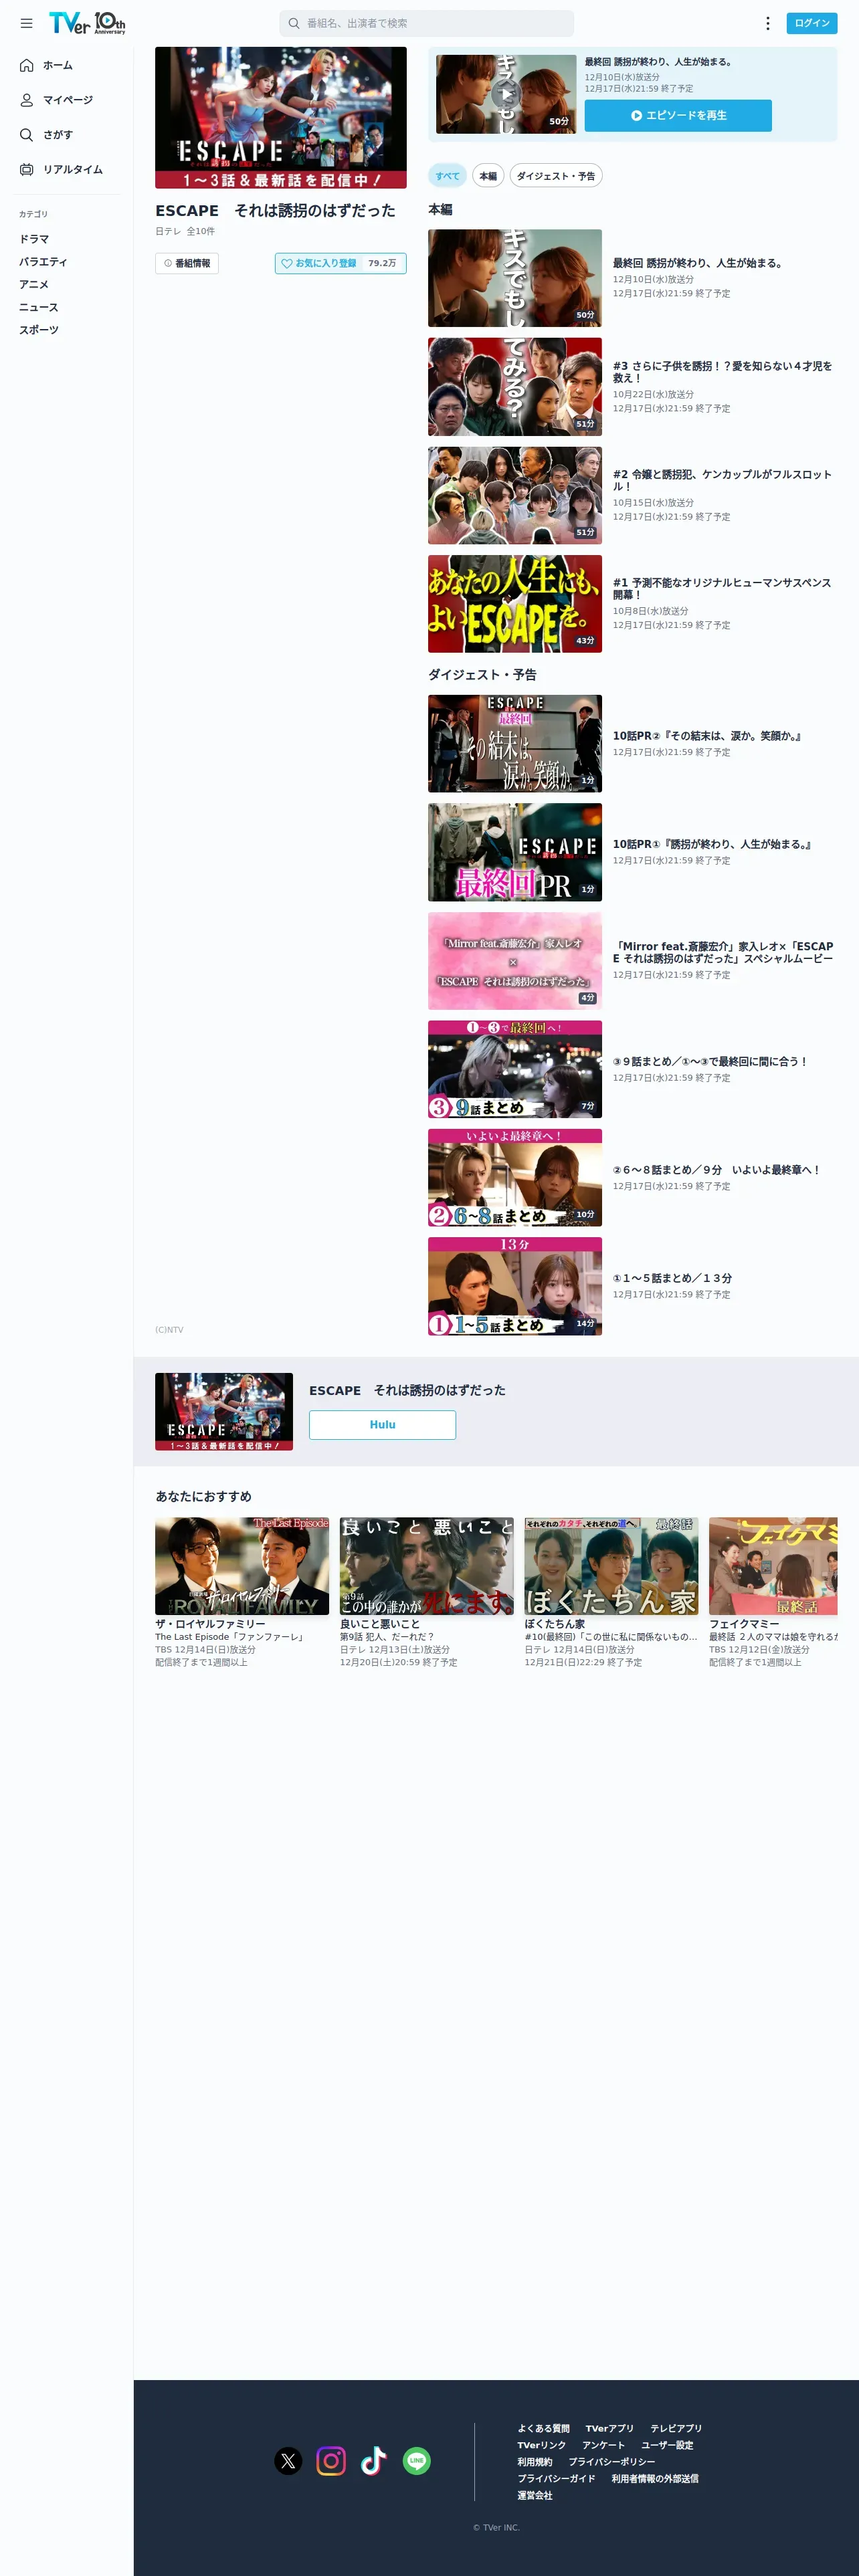Image resolution: width=859 pixels, height=2576 pixels.
Task: Open ぼくたちん家 recommendation
Action: 612,1592
